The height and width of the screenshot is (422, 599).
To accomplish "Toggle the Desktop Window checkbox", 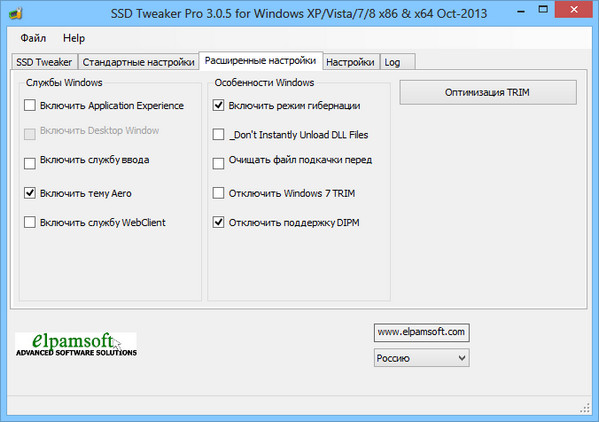I will pos(30,134).
